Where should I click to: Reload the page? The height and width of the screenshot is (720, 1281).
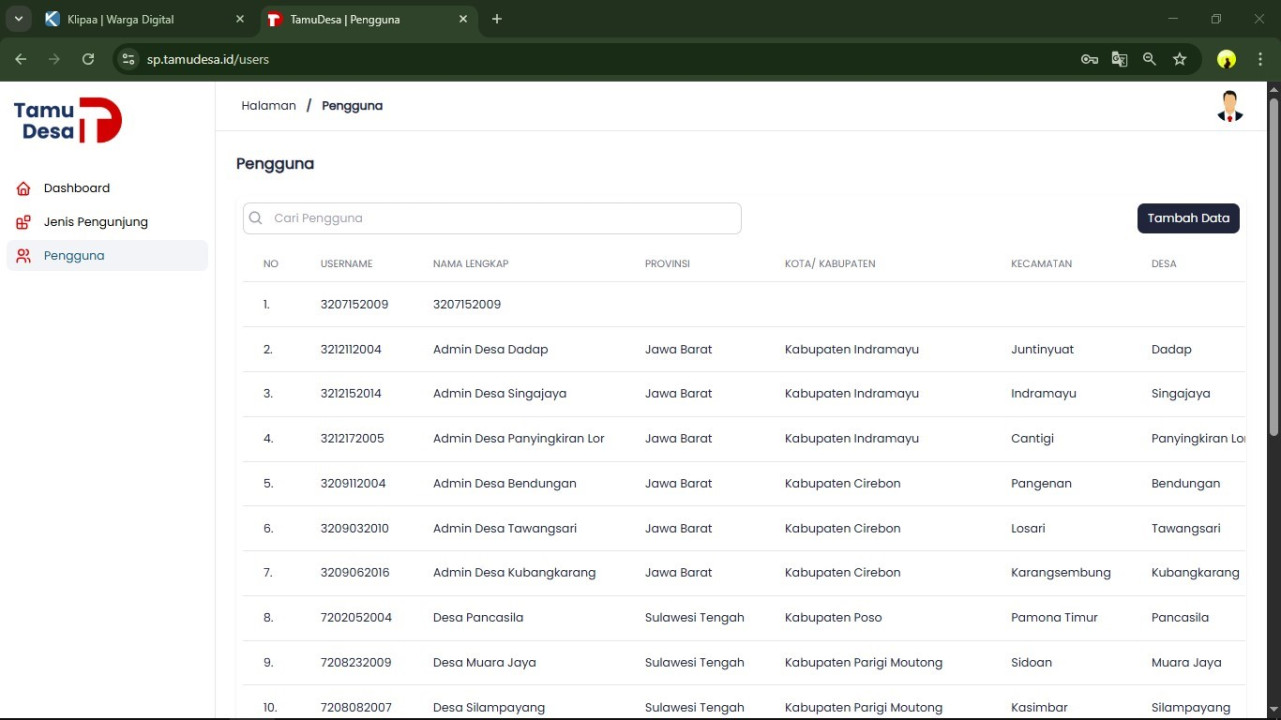[x=88, y=59]
